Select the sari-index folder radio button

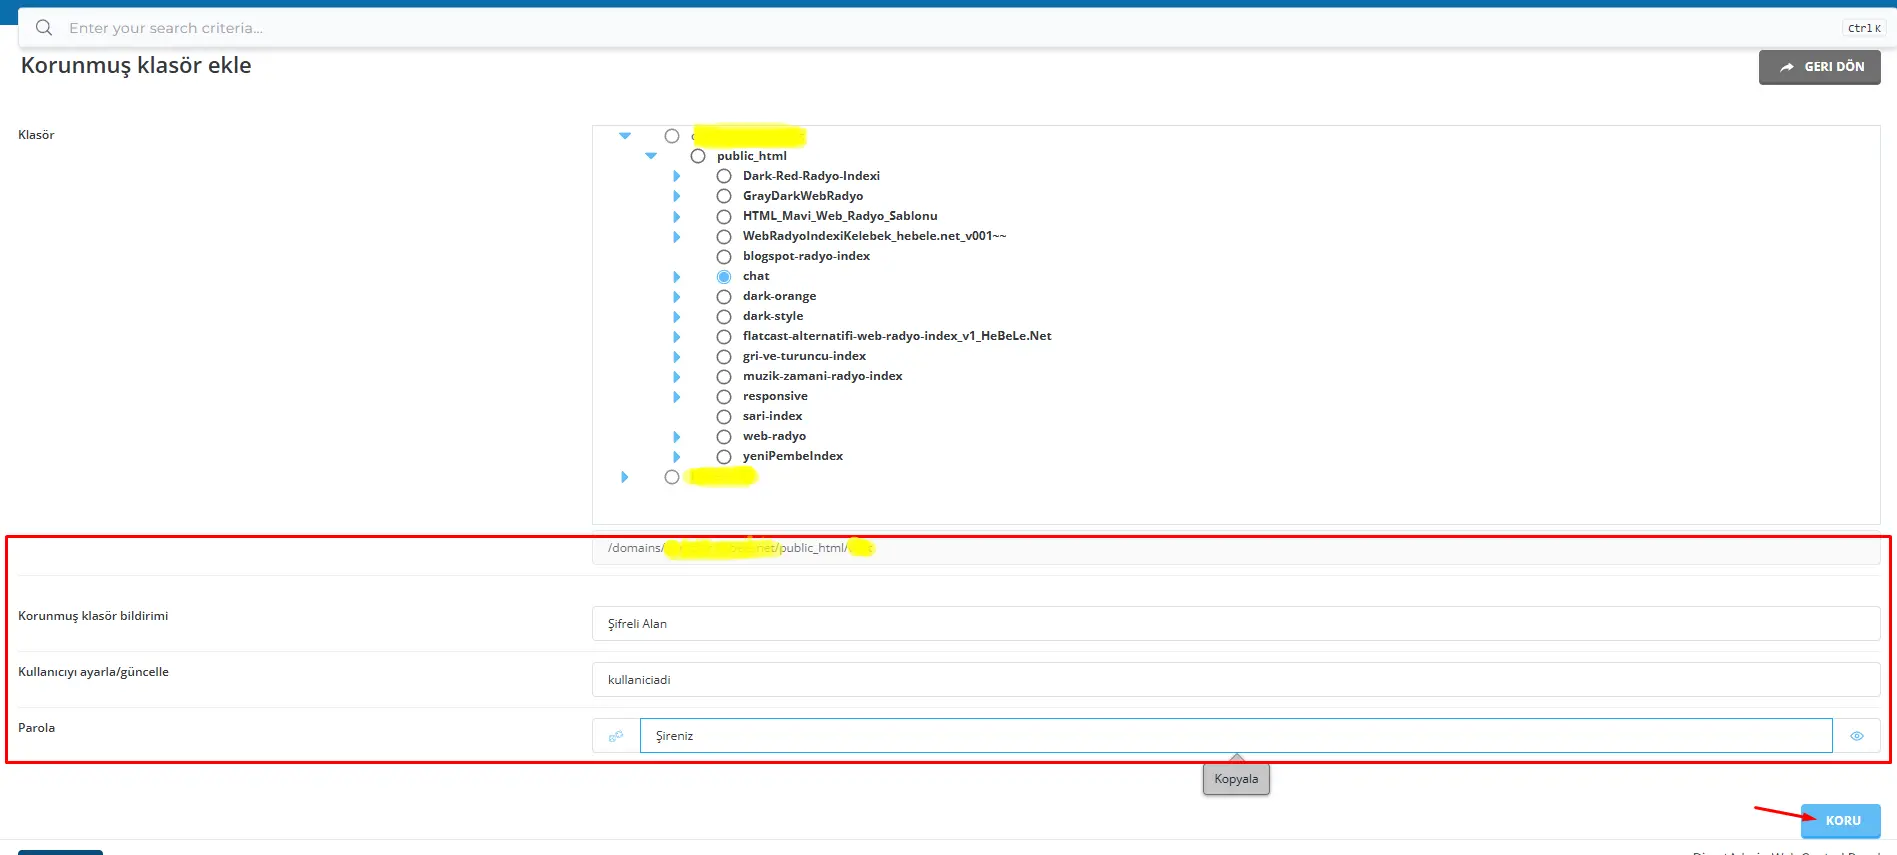tap(724, 417)
